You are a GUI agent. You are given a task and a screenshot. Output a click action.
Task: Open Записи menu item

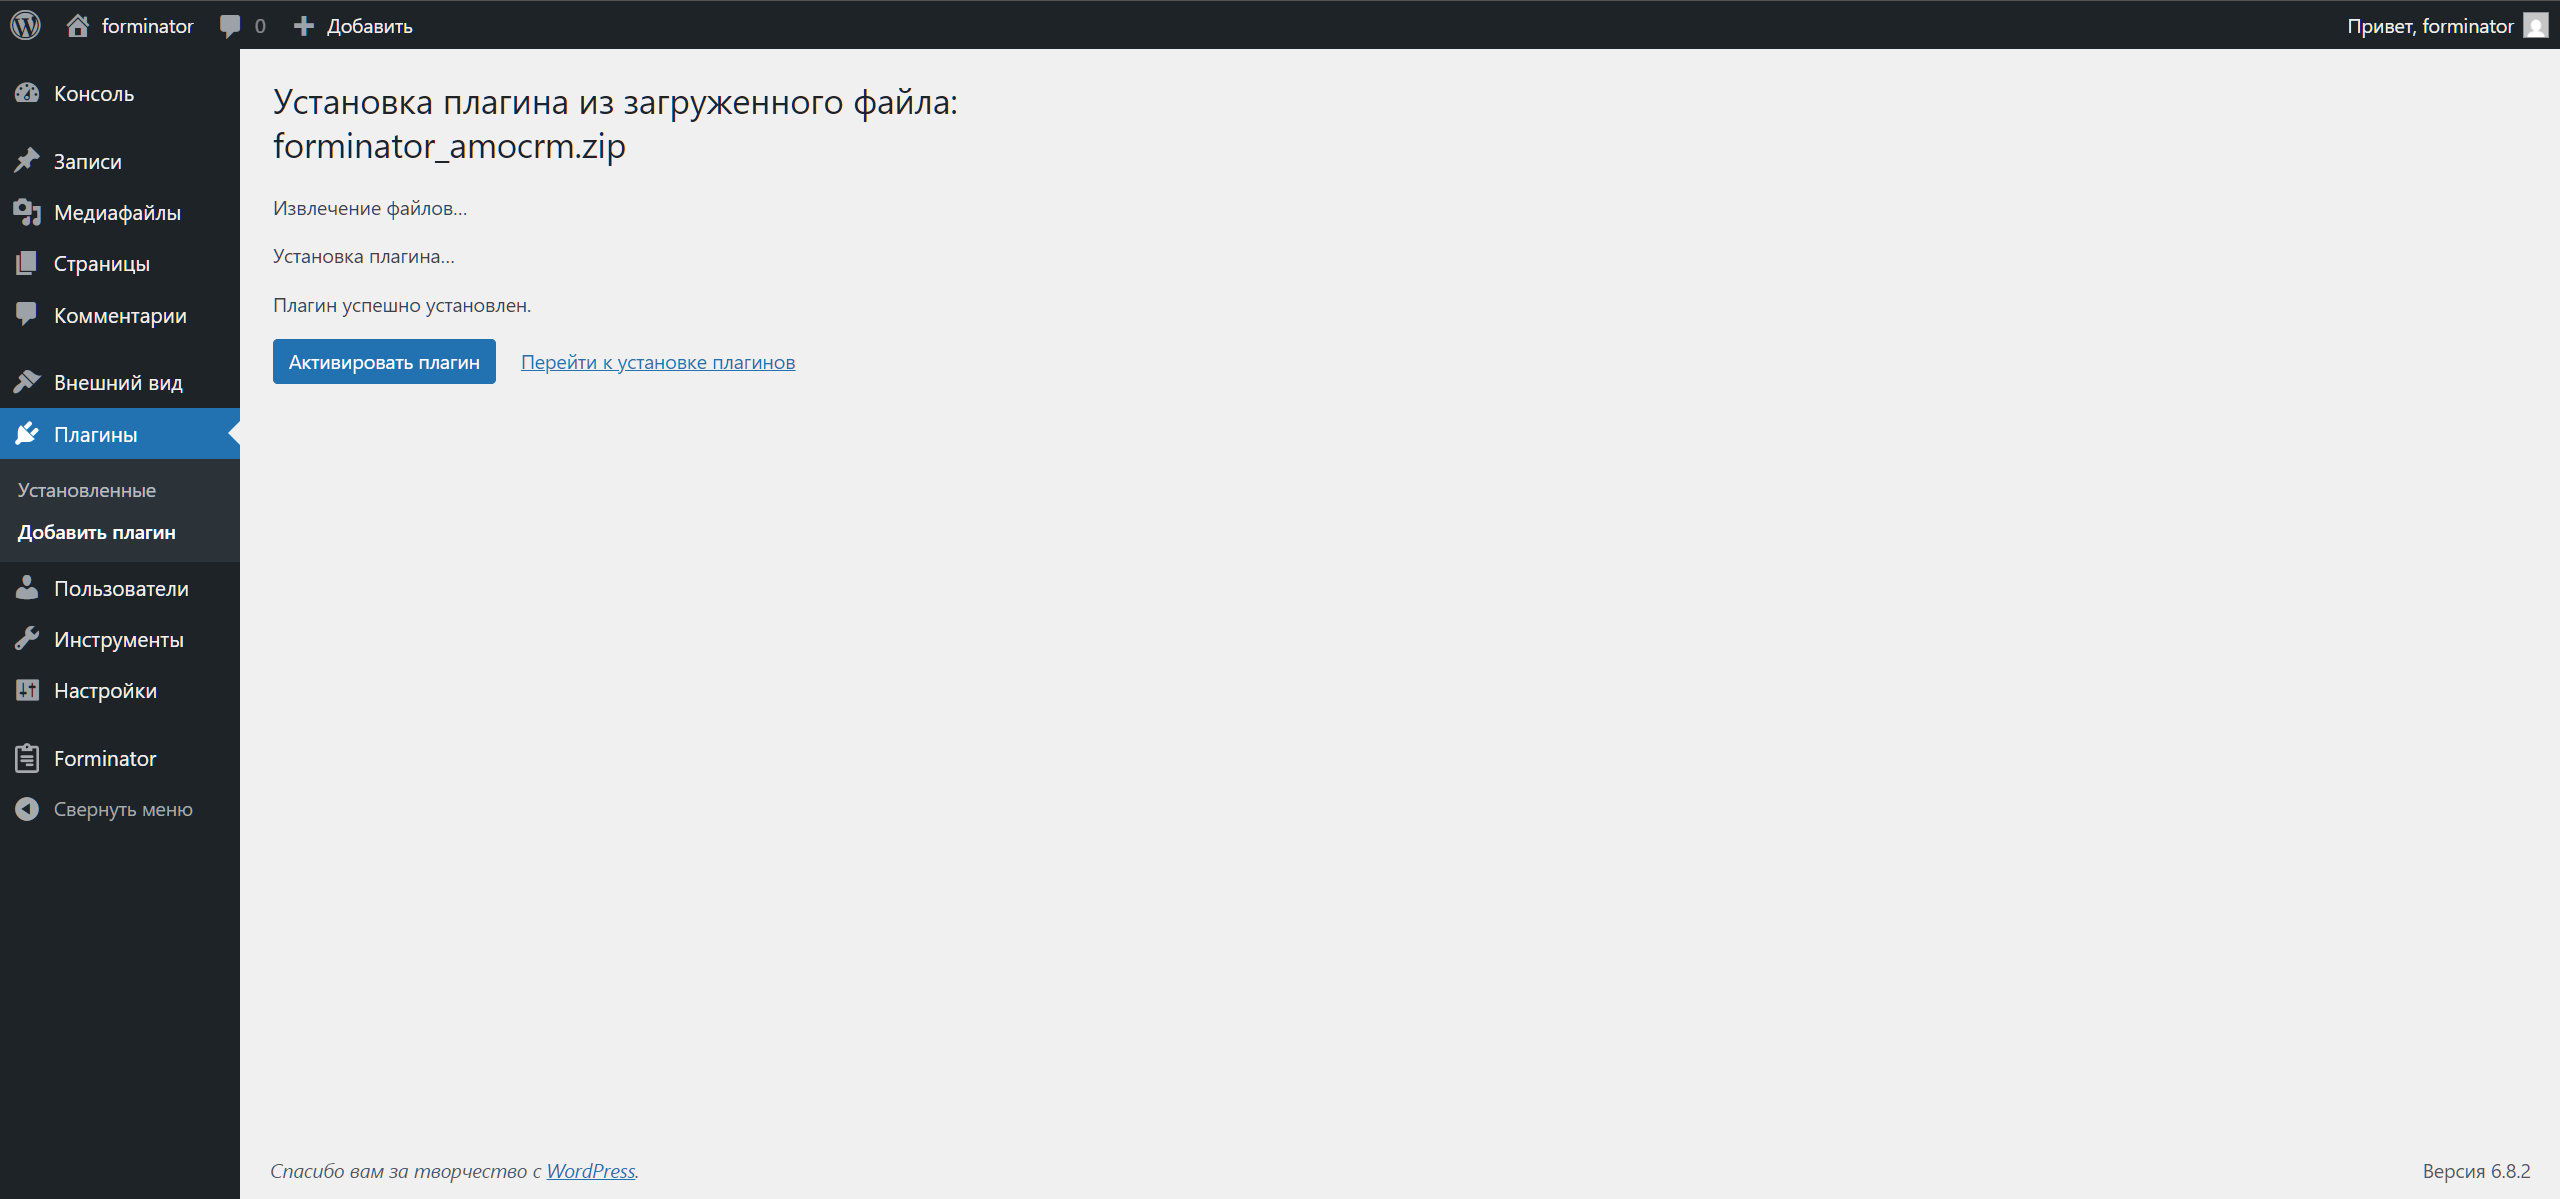(x=120, y=161)
